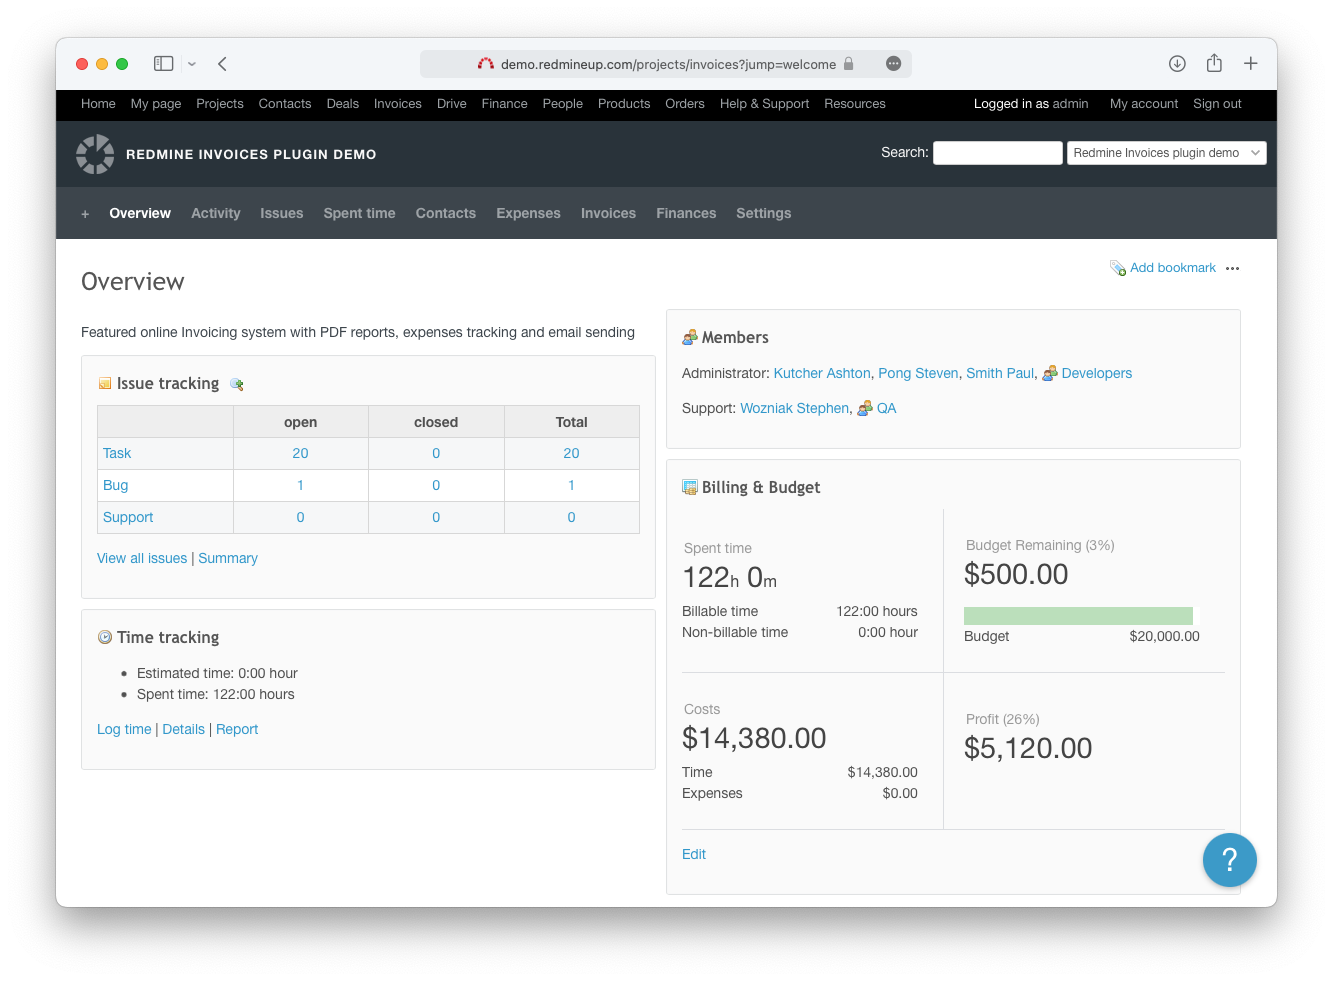The image size is (1333, 981).
Task: Click the Safari share icon
Action: coord(1214,64)
